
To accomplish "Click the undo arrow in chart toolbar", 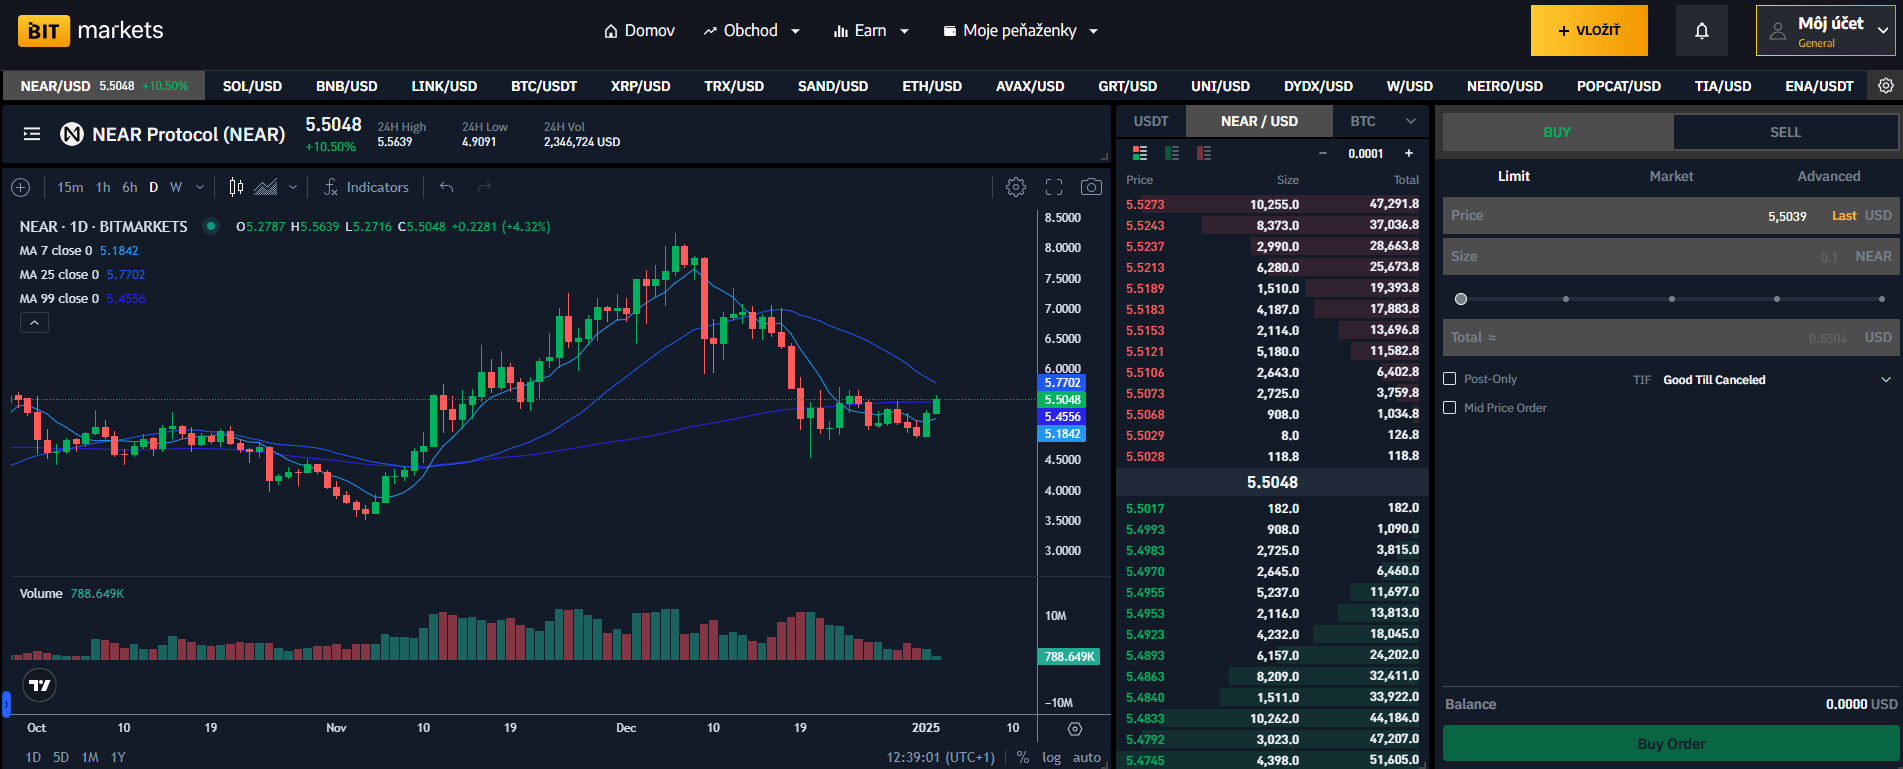I will pyautogui.click(x=447, y=187).
